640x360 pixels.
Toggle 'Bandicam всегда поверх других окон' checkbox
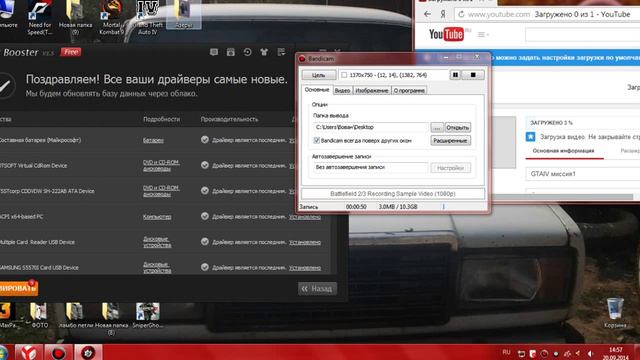(316, 140)
